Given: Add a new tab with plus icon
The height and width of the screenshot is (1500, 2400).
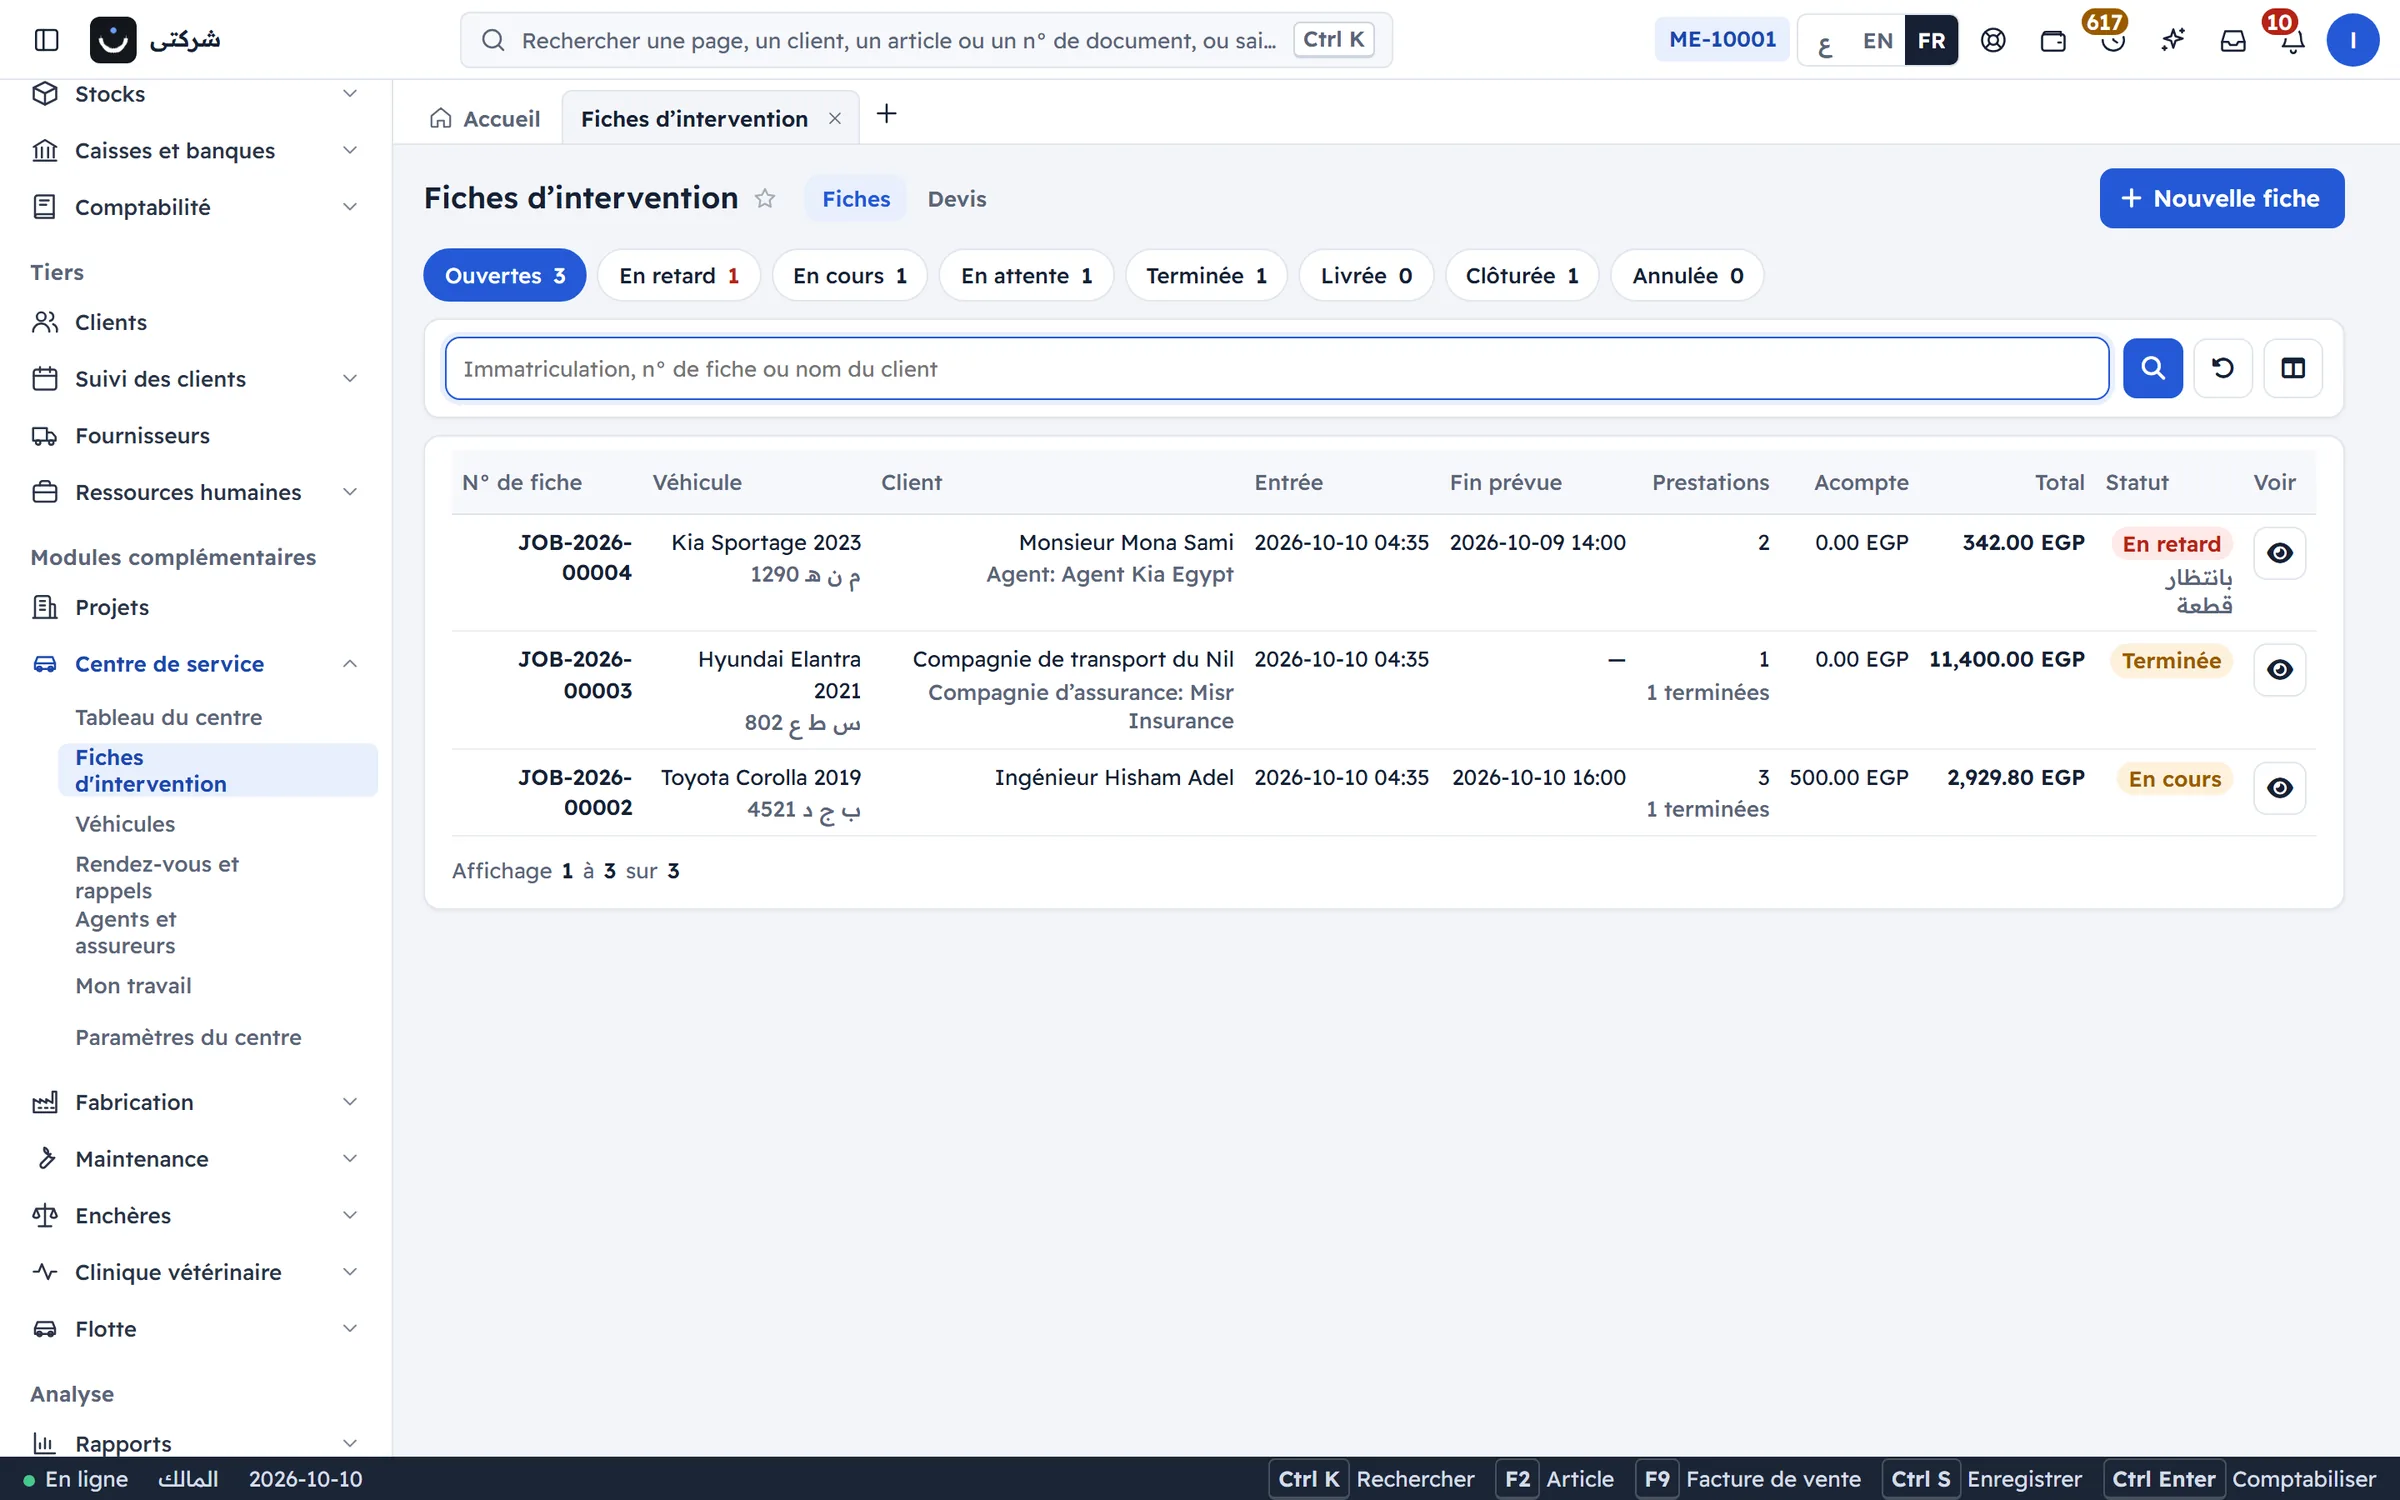Looking at the screenshot, I should [886, 114].
